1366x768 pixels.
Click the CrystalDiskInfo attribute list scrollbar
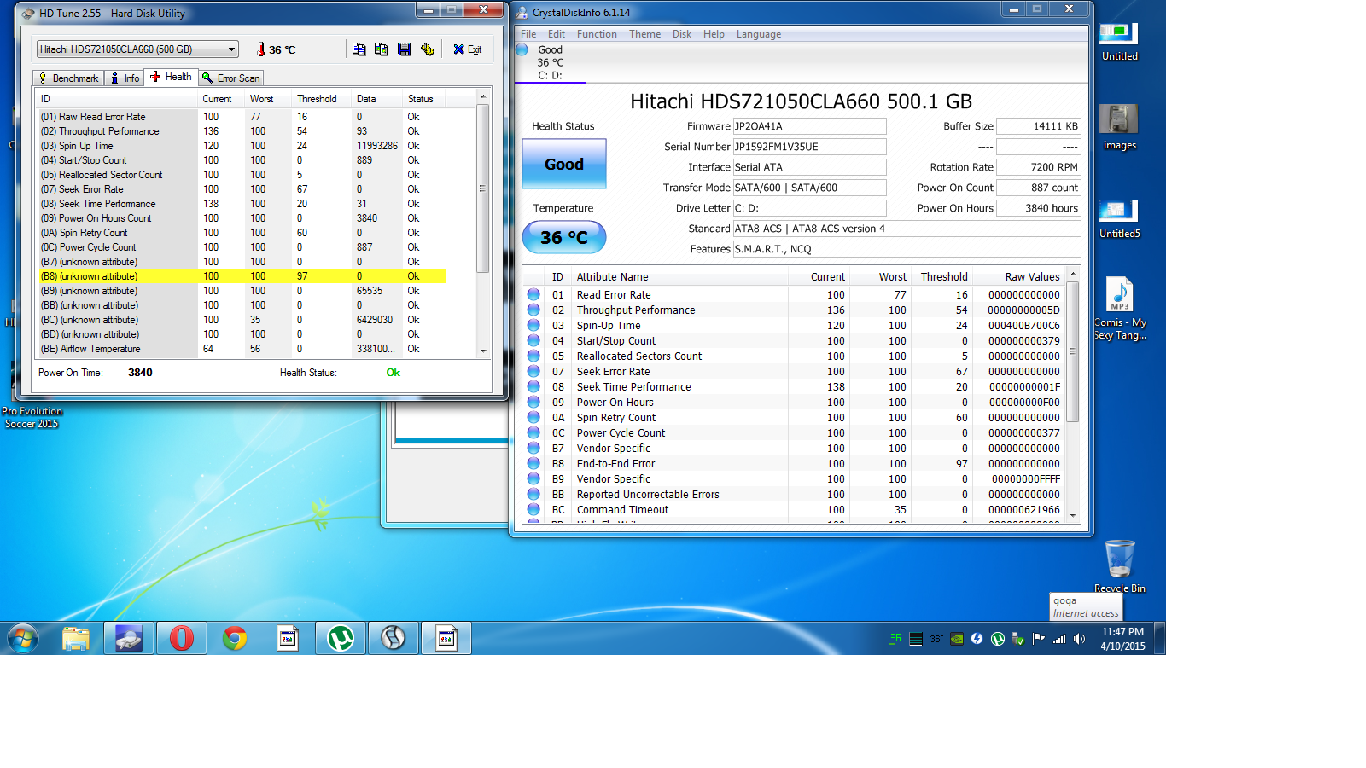(x=1074, y=350)
